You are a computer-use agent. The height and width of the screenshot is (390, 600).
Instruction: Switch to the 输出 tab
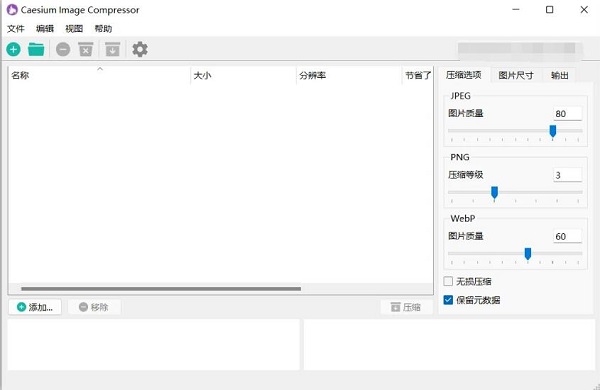559,75
